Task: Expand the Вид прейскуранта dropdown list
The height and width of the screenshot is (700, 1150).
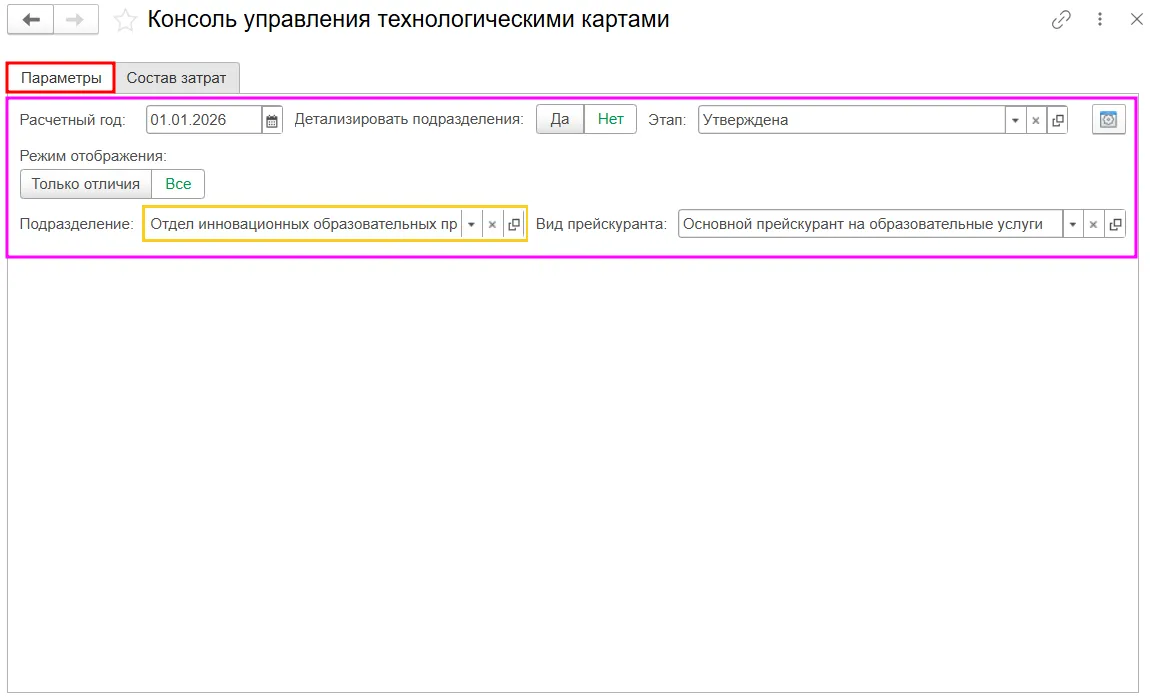Action: (x=1072, y=225)
